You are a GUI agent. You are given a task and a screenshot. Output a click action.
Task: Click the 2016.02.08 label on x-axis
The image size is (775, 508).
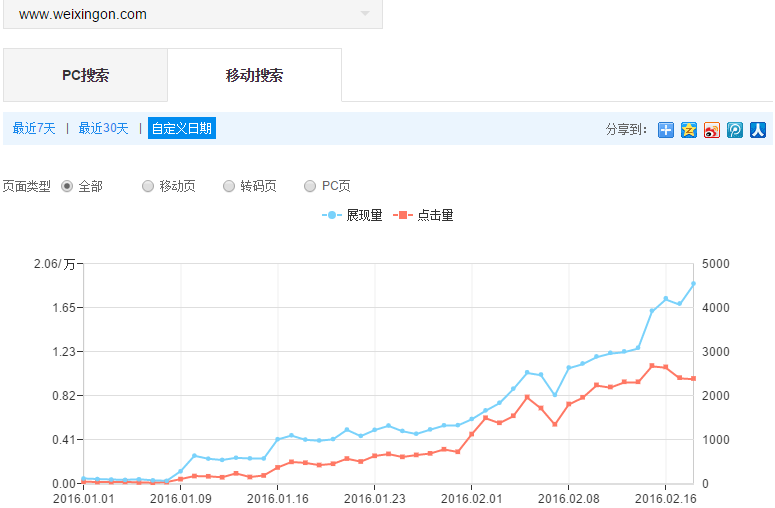click(x=568, y=497)
